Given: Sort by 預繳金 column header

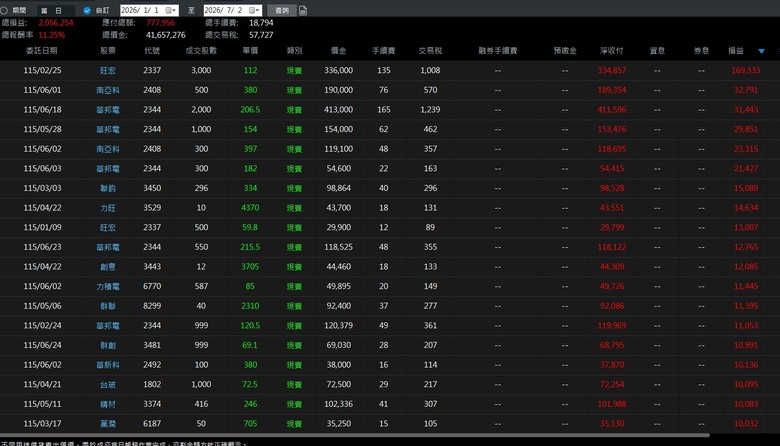Looking at the screenshot, I should 565,51.
